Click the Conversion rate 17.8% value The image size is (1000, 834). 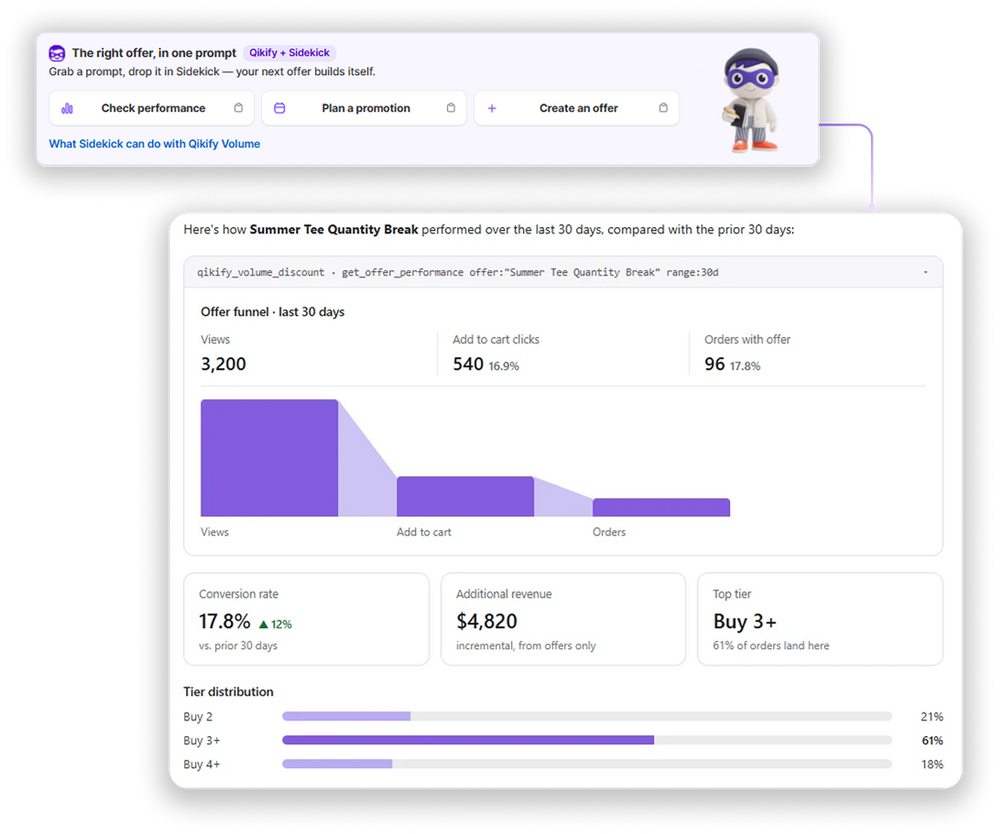pos(224,621)
